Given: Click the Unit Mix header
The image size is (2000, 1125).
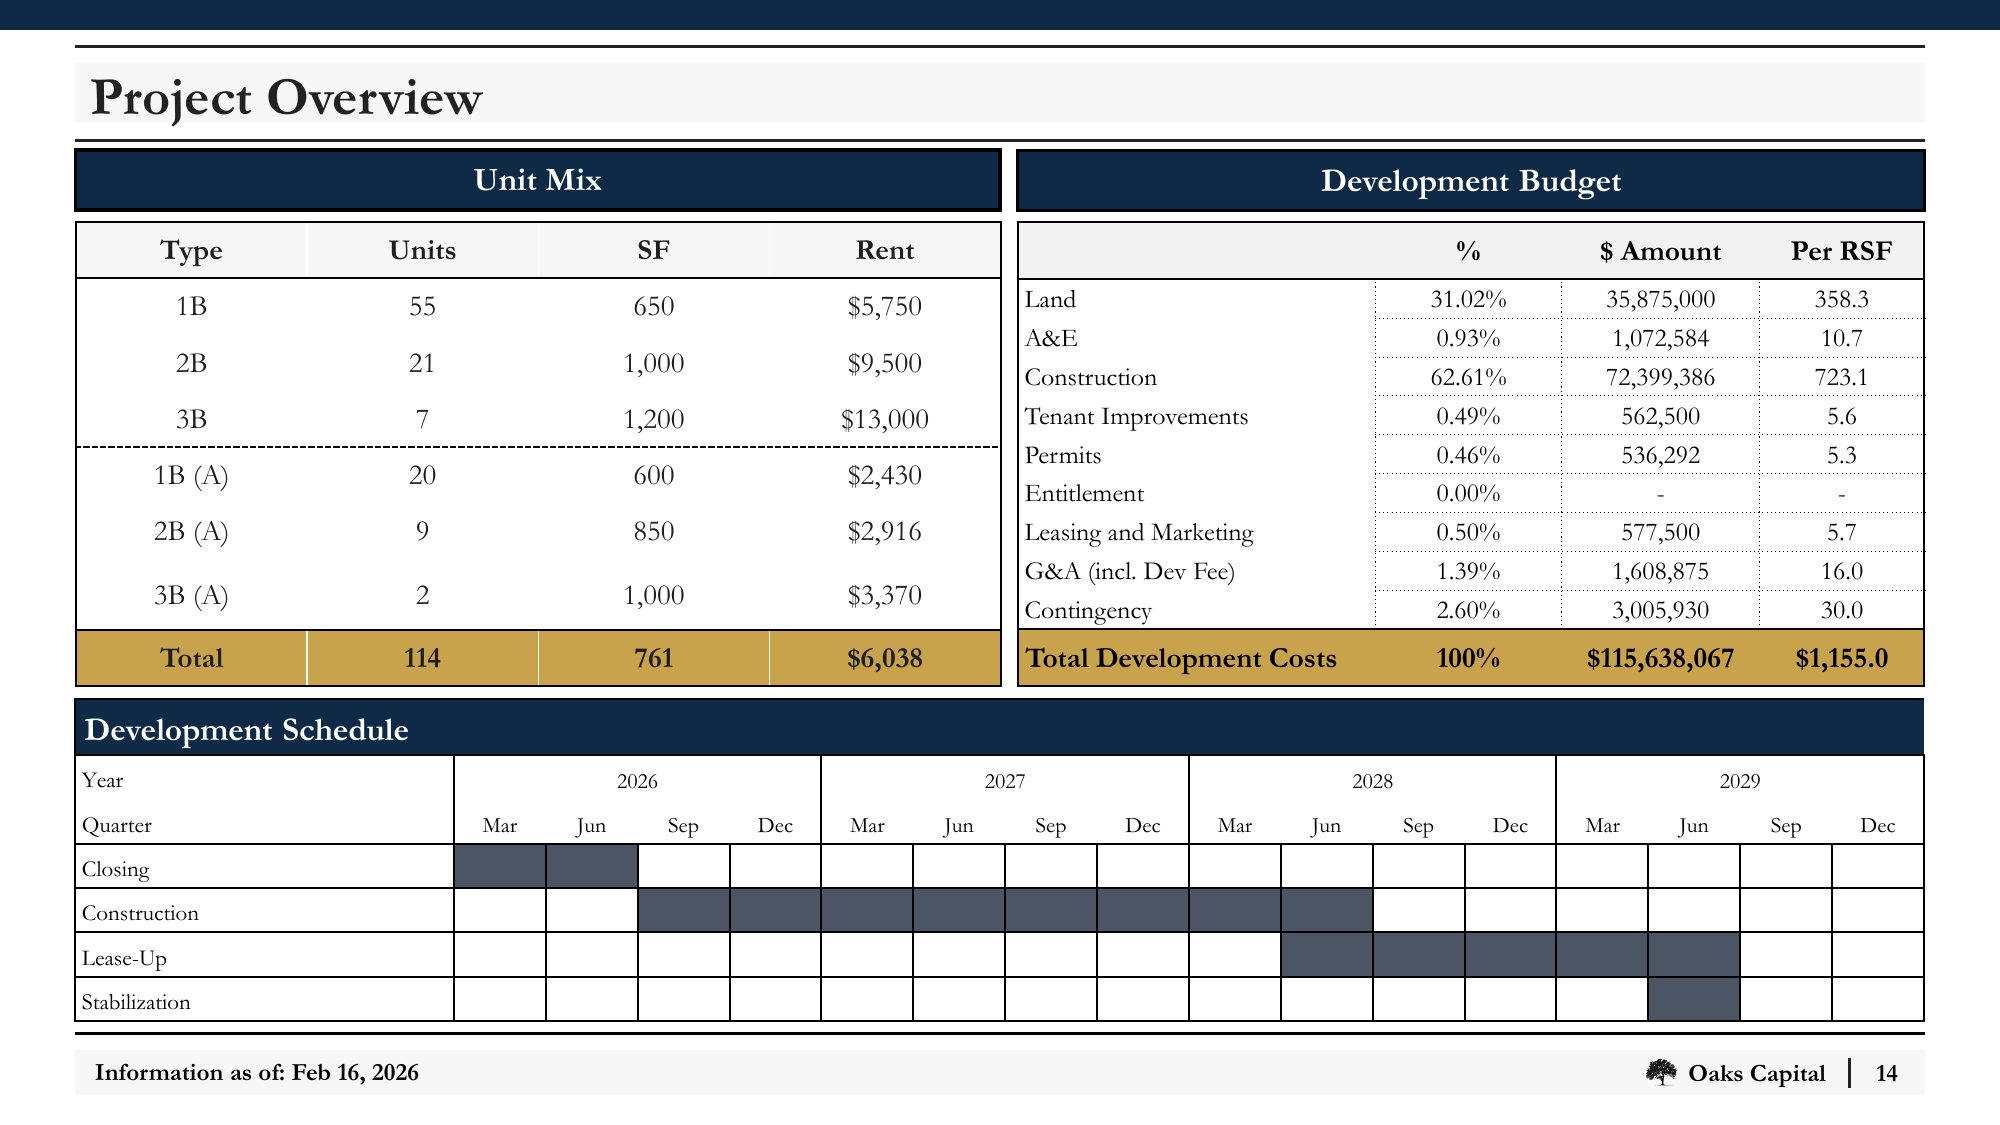Looking at the screenshot, I should coord(538,180).
